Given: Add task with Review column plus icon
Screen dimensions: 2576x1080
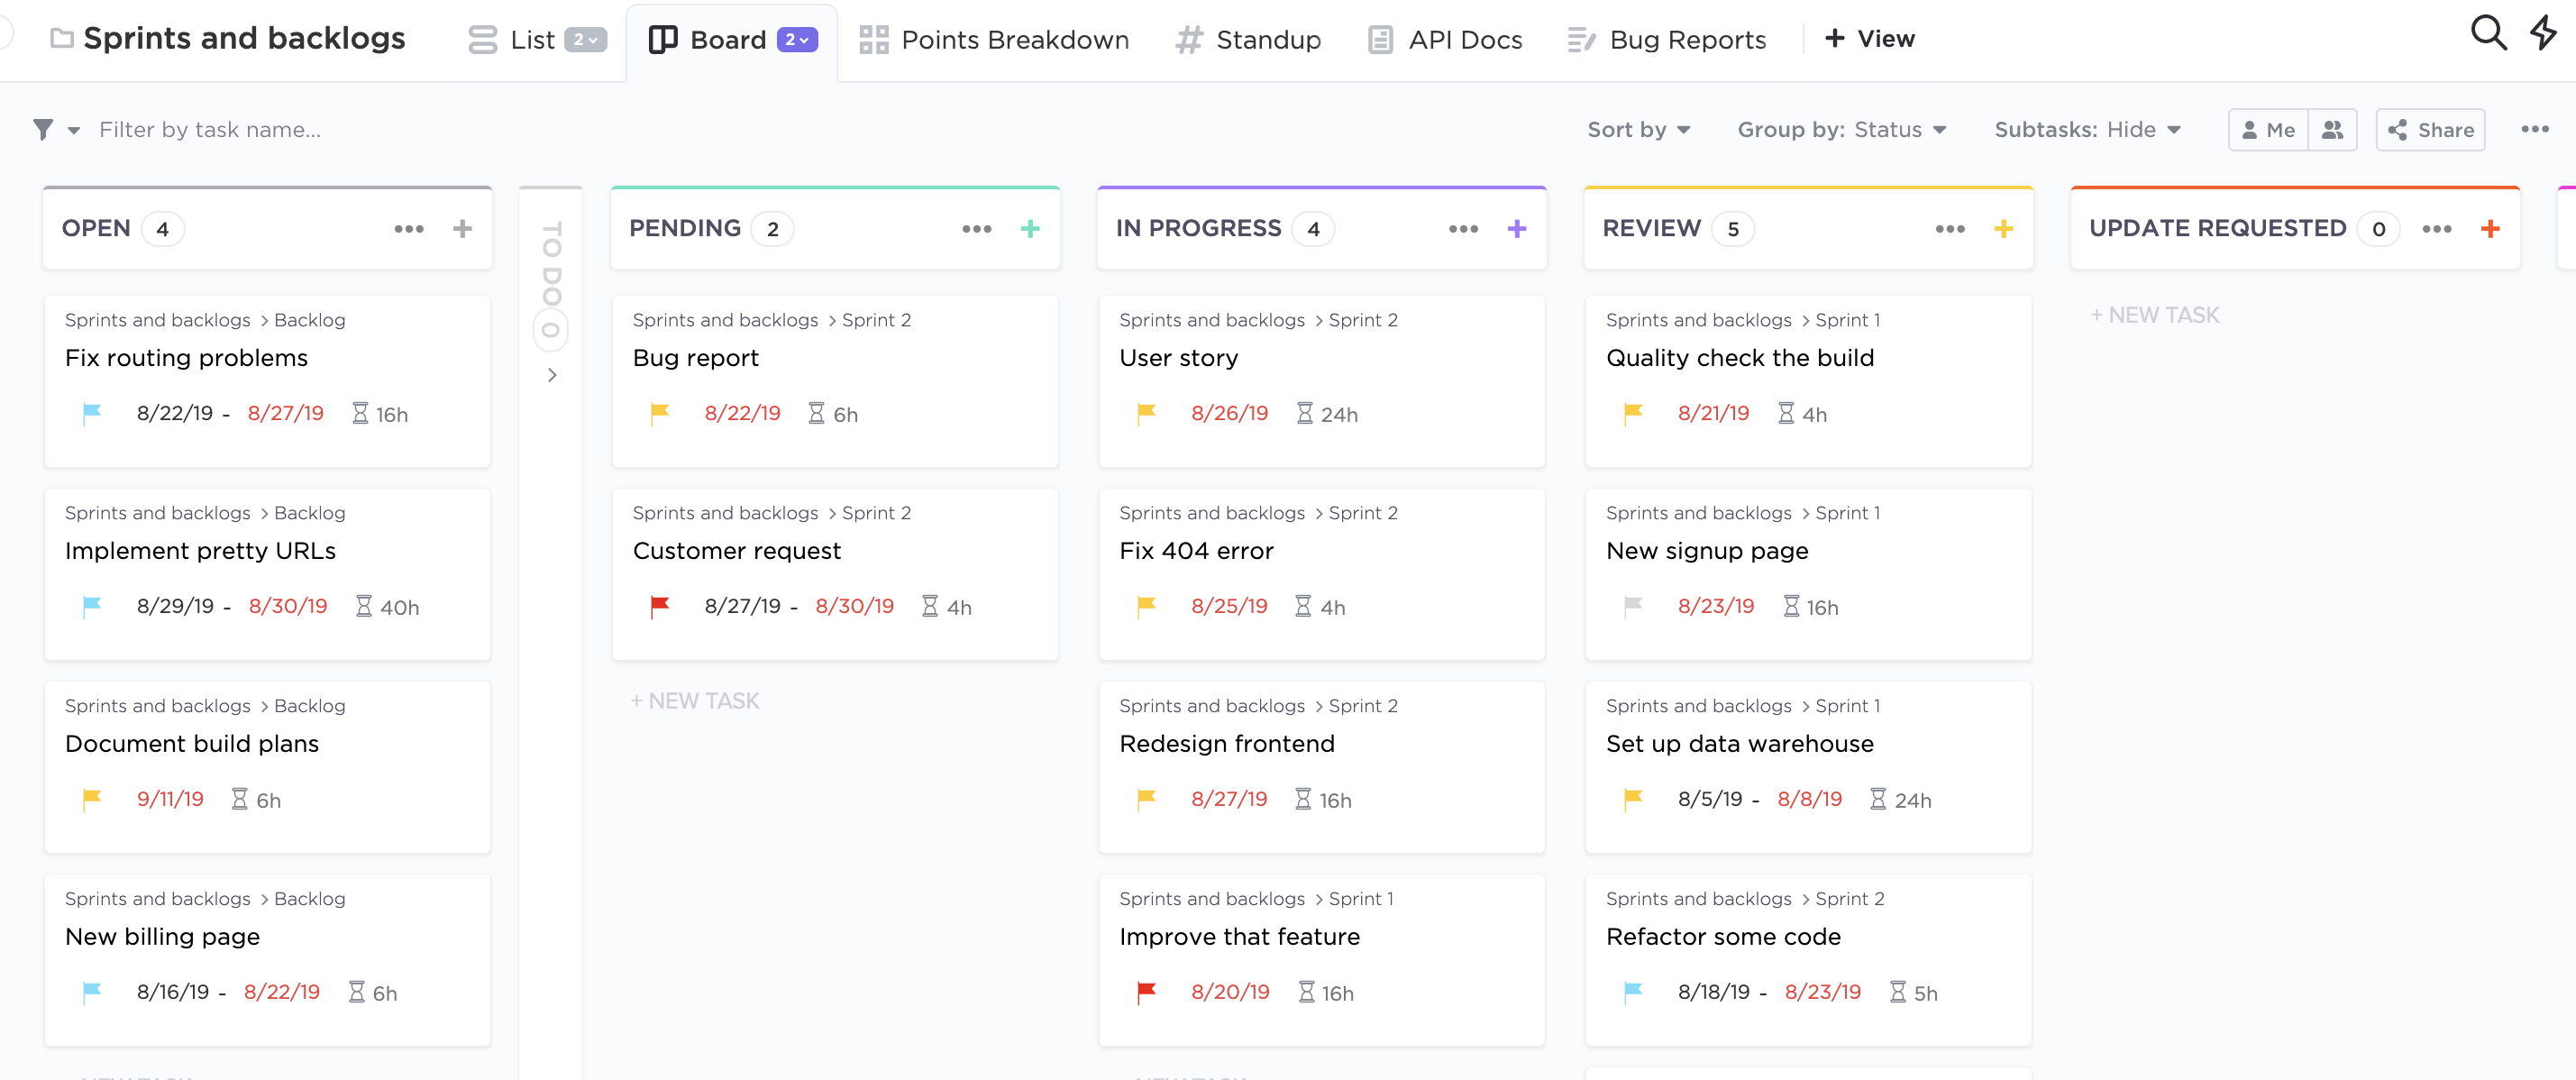Looking at the screenshot, I should [2003, 229].
